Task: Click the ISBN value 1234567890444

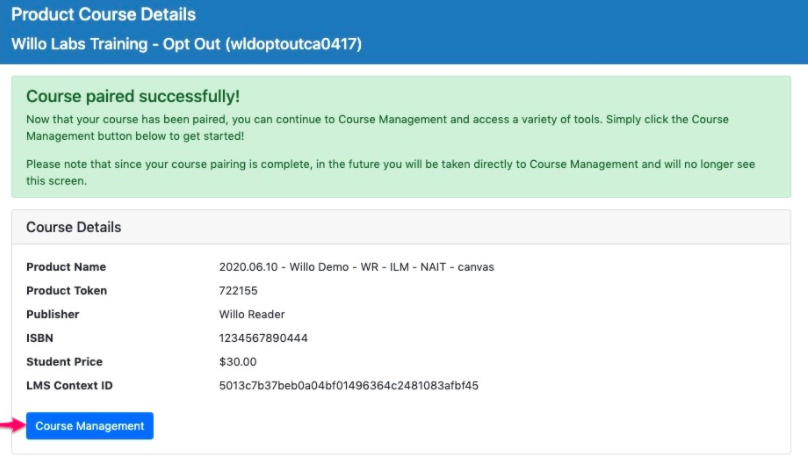Action: (x=263, y=338)
